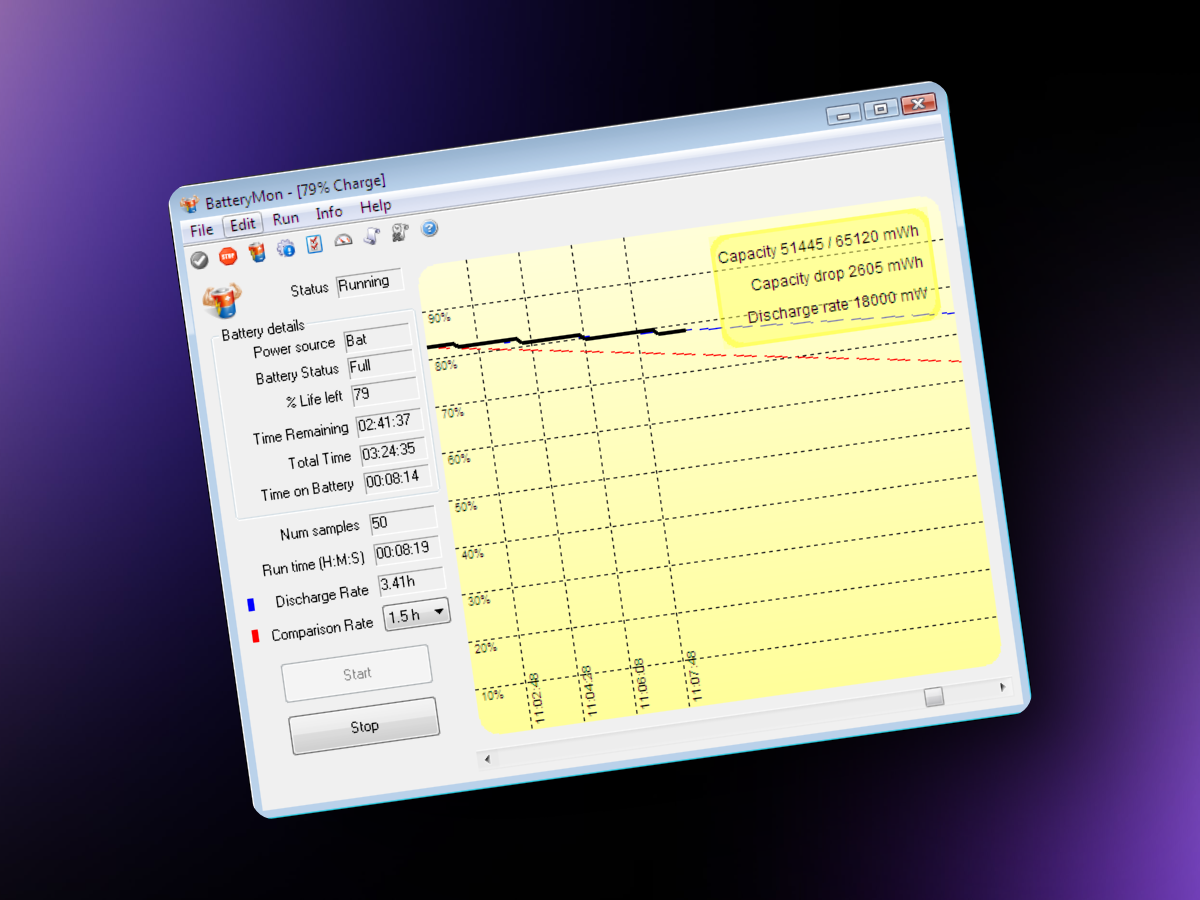The image size is (1200, 900).
Task: Maximize the BatteryMon window
Action: tap(880, 109)
